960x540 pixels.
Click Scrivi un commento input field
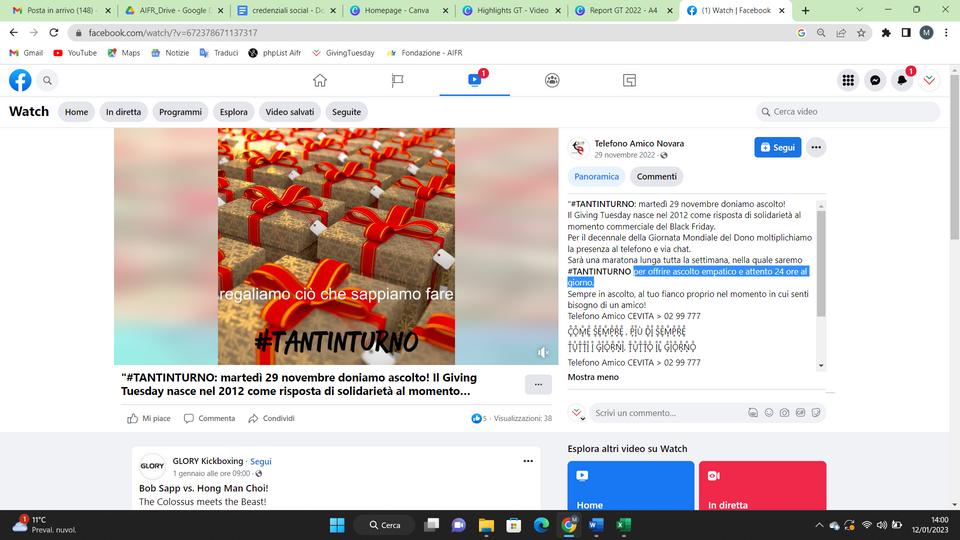click(x=669, y=413)
